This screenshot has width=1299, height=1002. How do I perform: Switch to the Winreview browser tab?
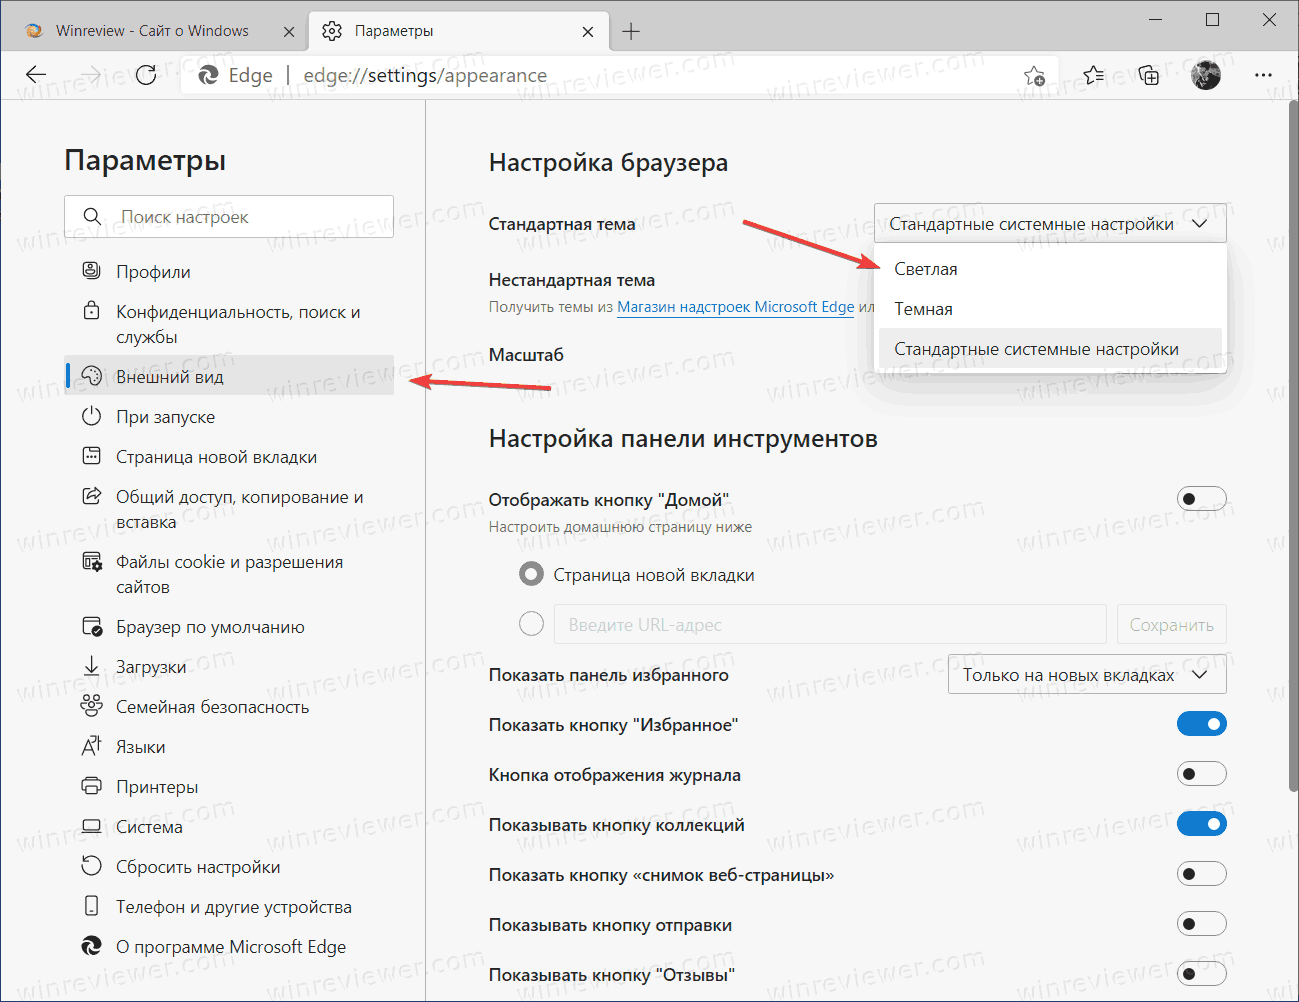point(152,31)
